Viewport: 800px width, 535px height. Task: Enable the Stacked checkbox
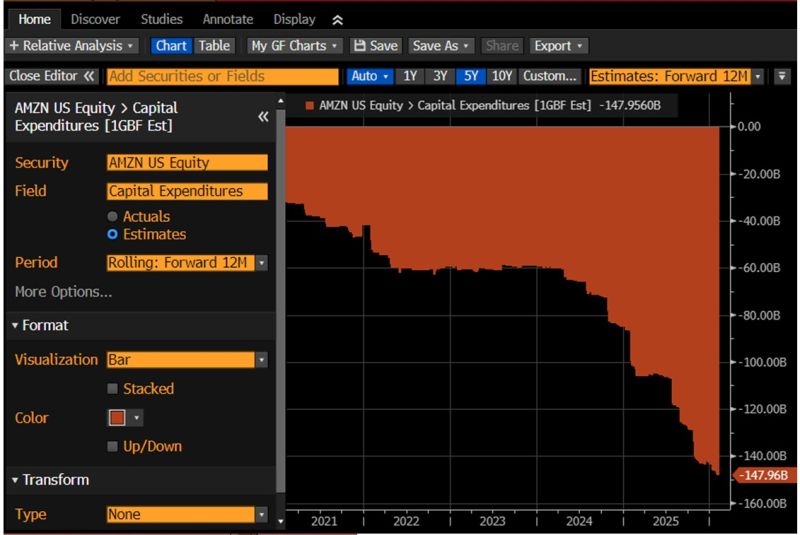[x=113, y=388]
